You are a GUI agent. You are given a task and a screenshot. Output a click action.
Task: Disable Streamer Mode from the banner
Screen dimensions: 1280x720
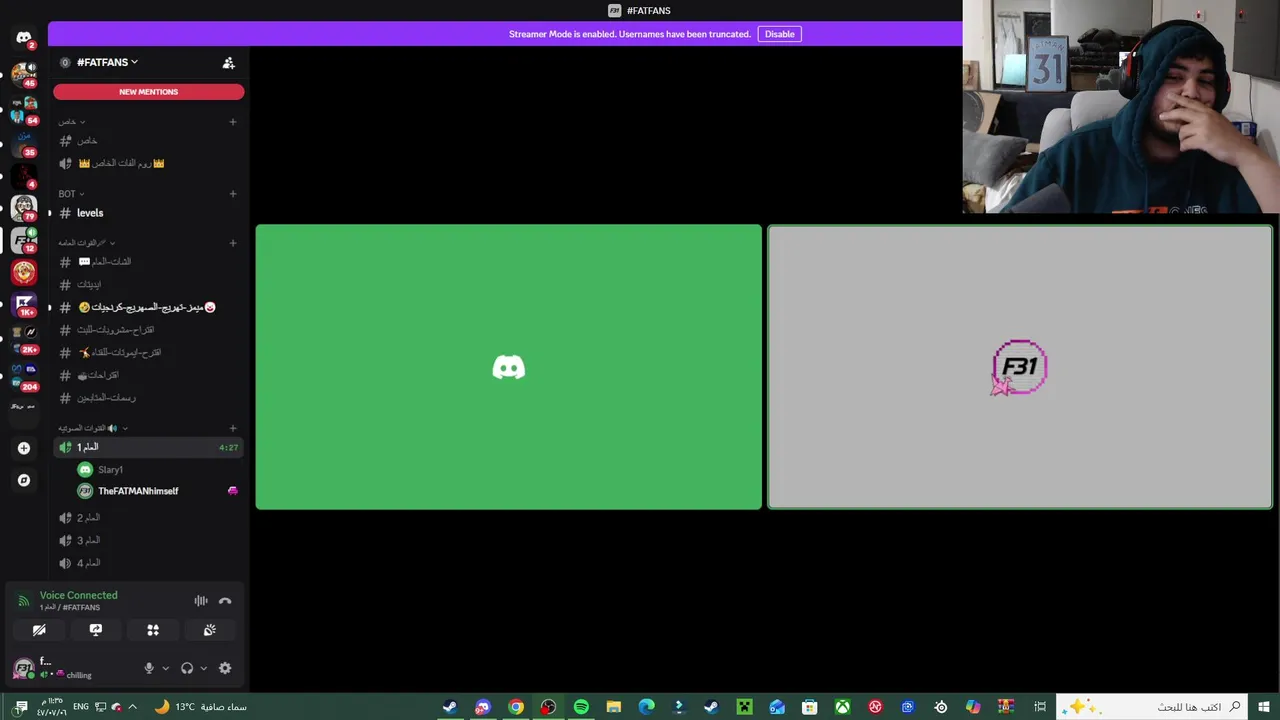pyautogui.click(x=779, y=34)
